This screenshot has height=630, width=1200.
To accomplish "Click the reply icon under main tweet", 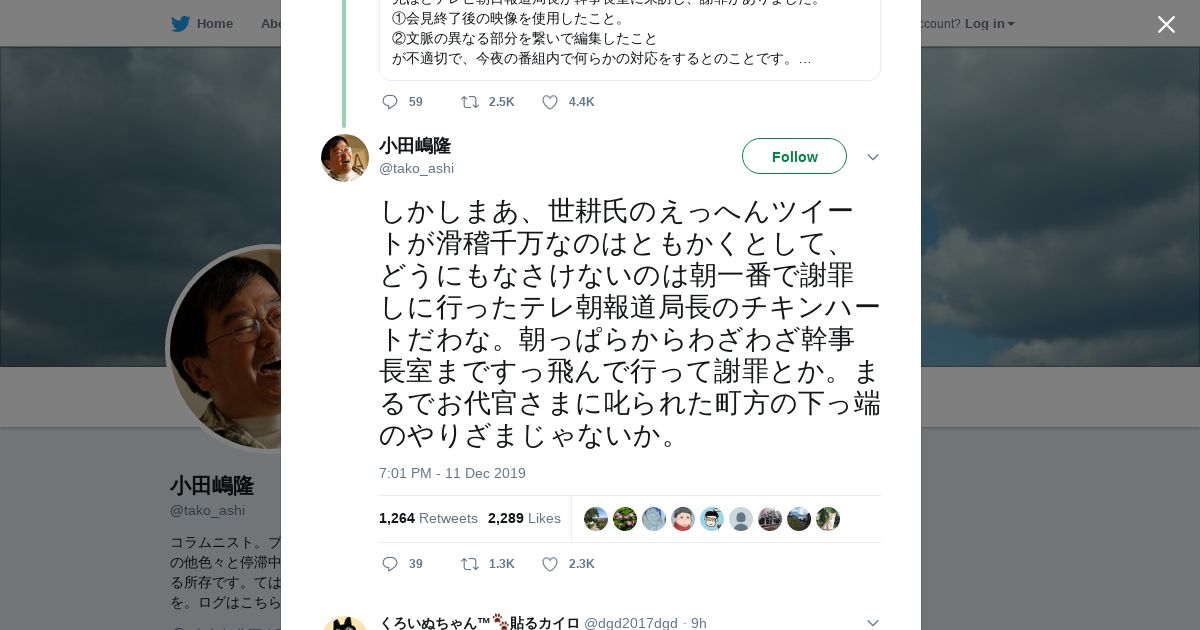I will tap(390, 564).
